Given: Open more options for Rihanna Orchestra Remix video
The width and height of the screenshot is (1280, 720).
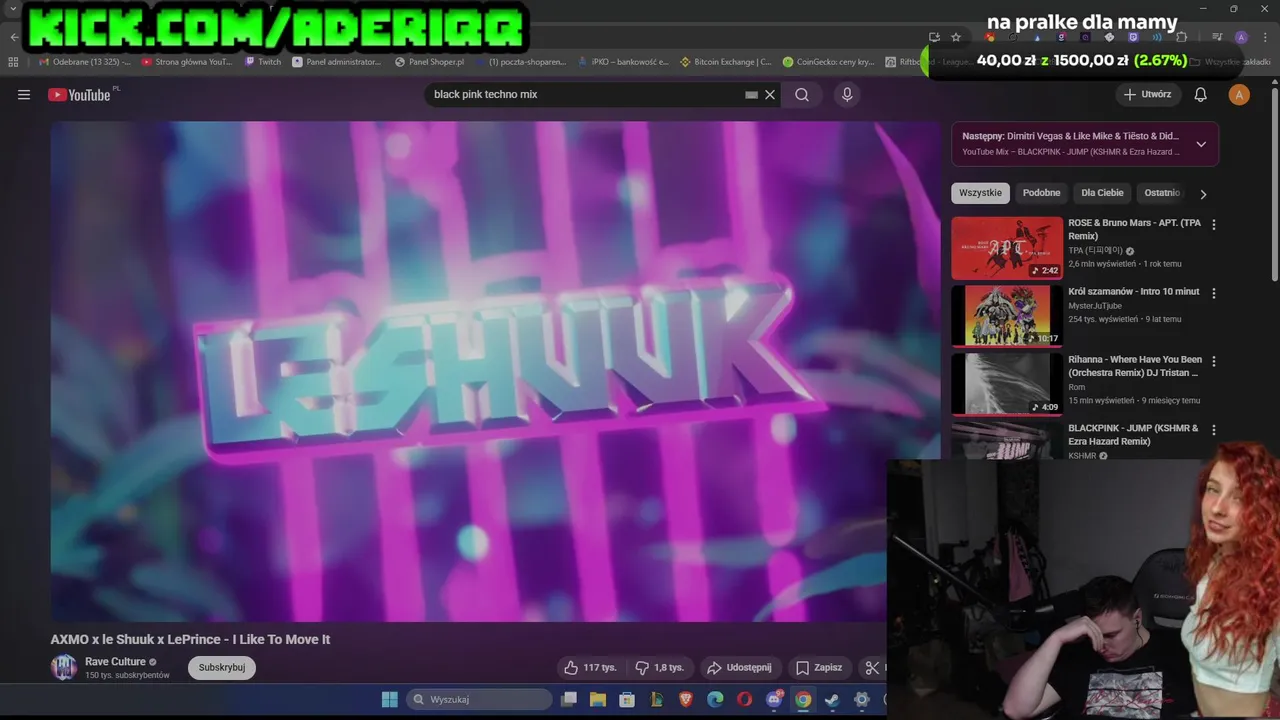Looking at the screenshot, I should (1214, 361).
